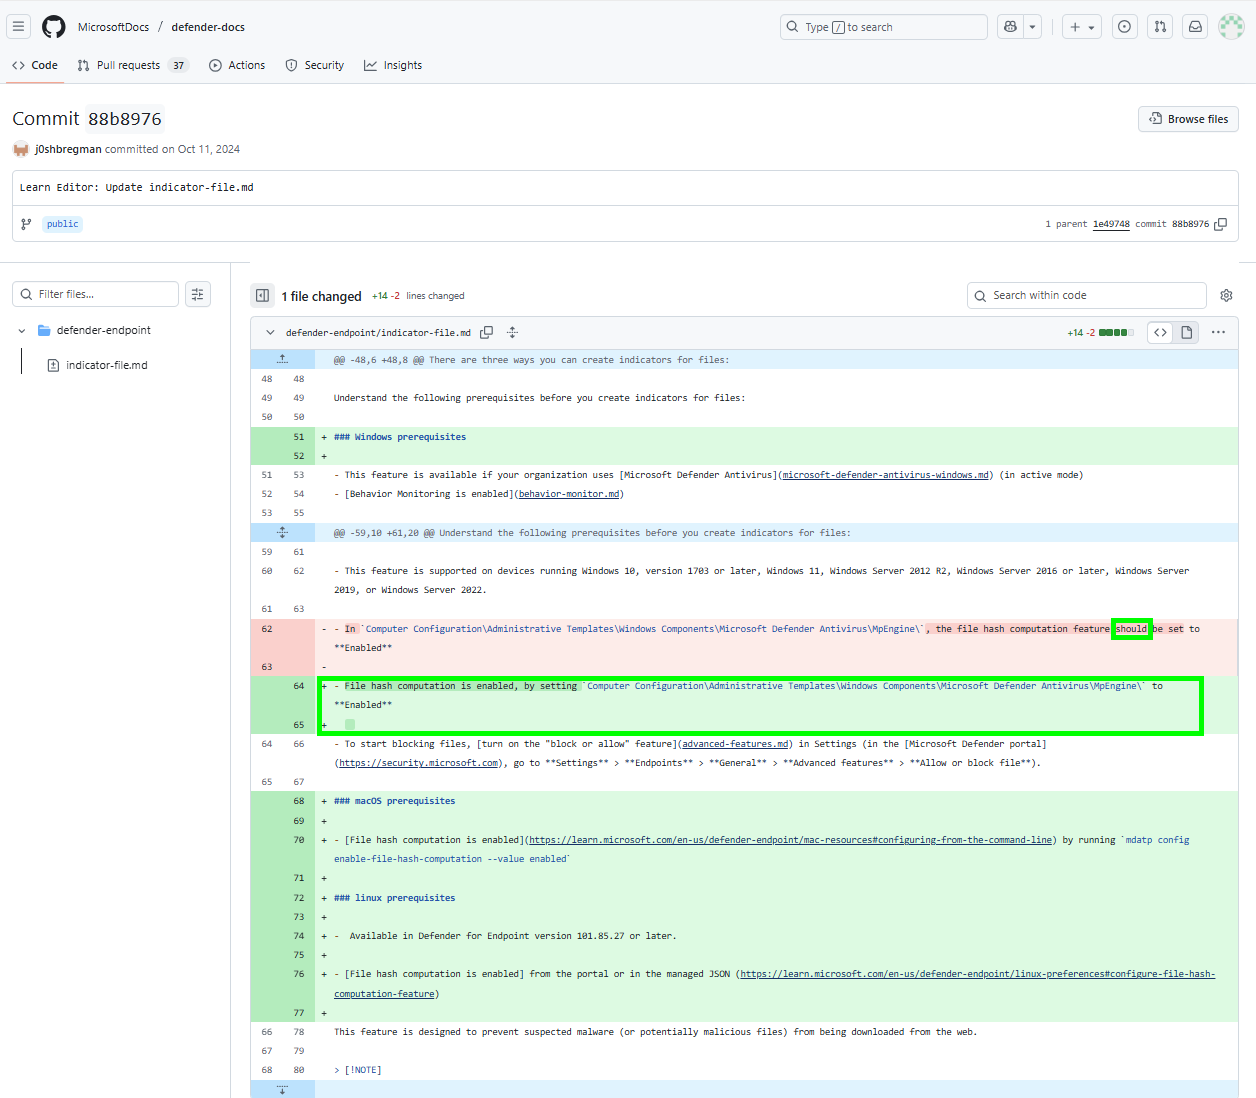
Task: Open the global navigation hamburger menu
Action: pyautogui.click(x=18, y=27)
